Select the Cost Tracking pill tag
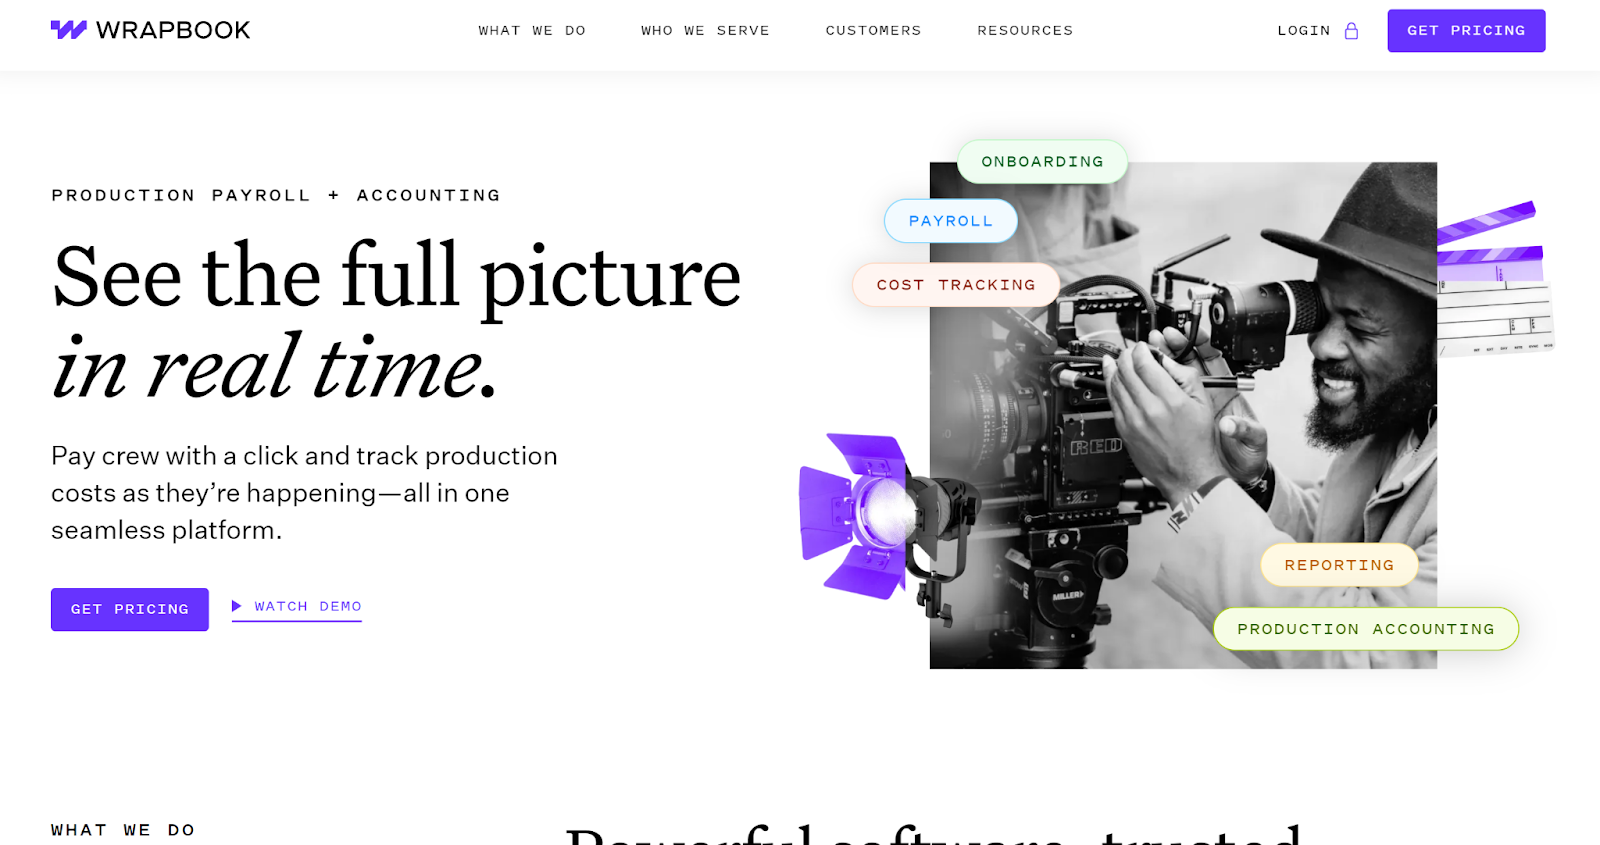 (956, 285)
